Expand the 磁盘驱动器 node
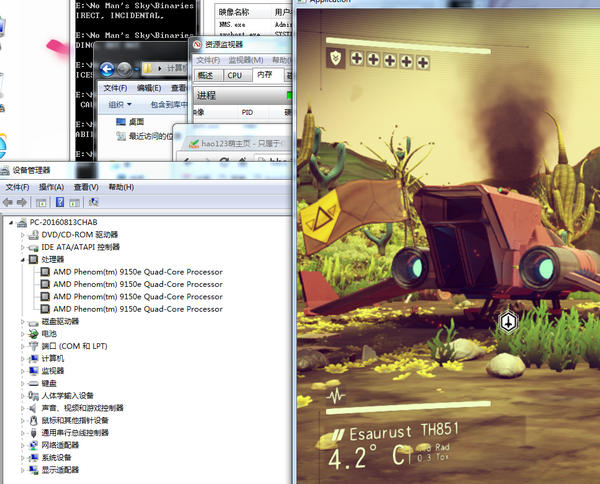 [23, 322]
